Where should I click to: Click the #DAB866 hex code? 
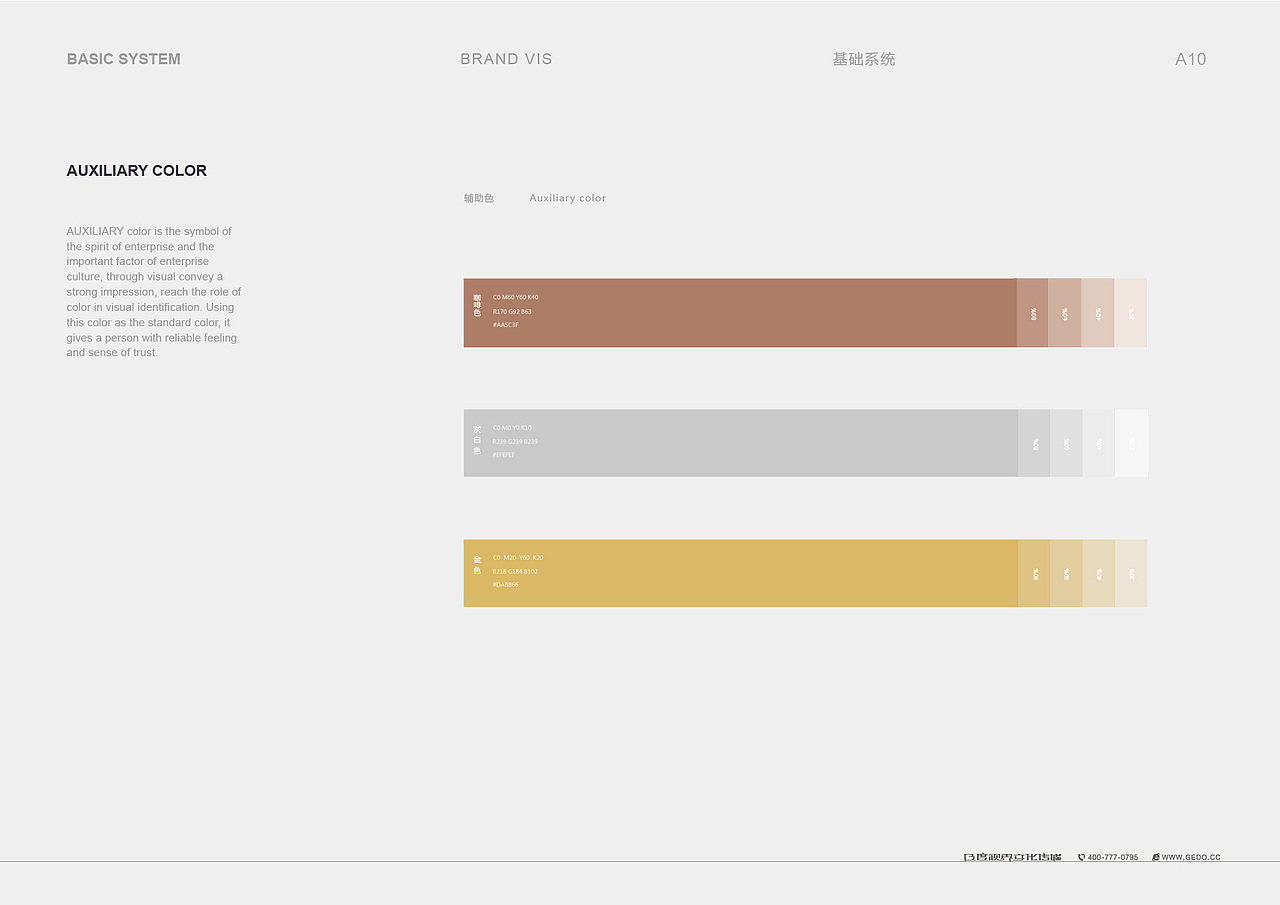pyautogui.click(x=506, y=585)
